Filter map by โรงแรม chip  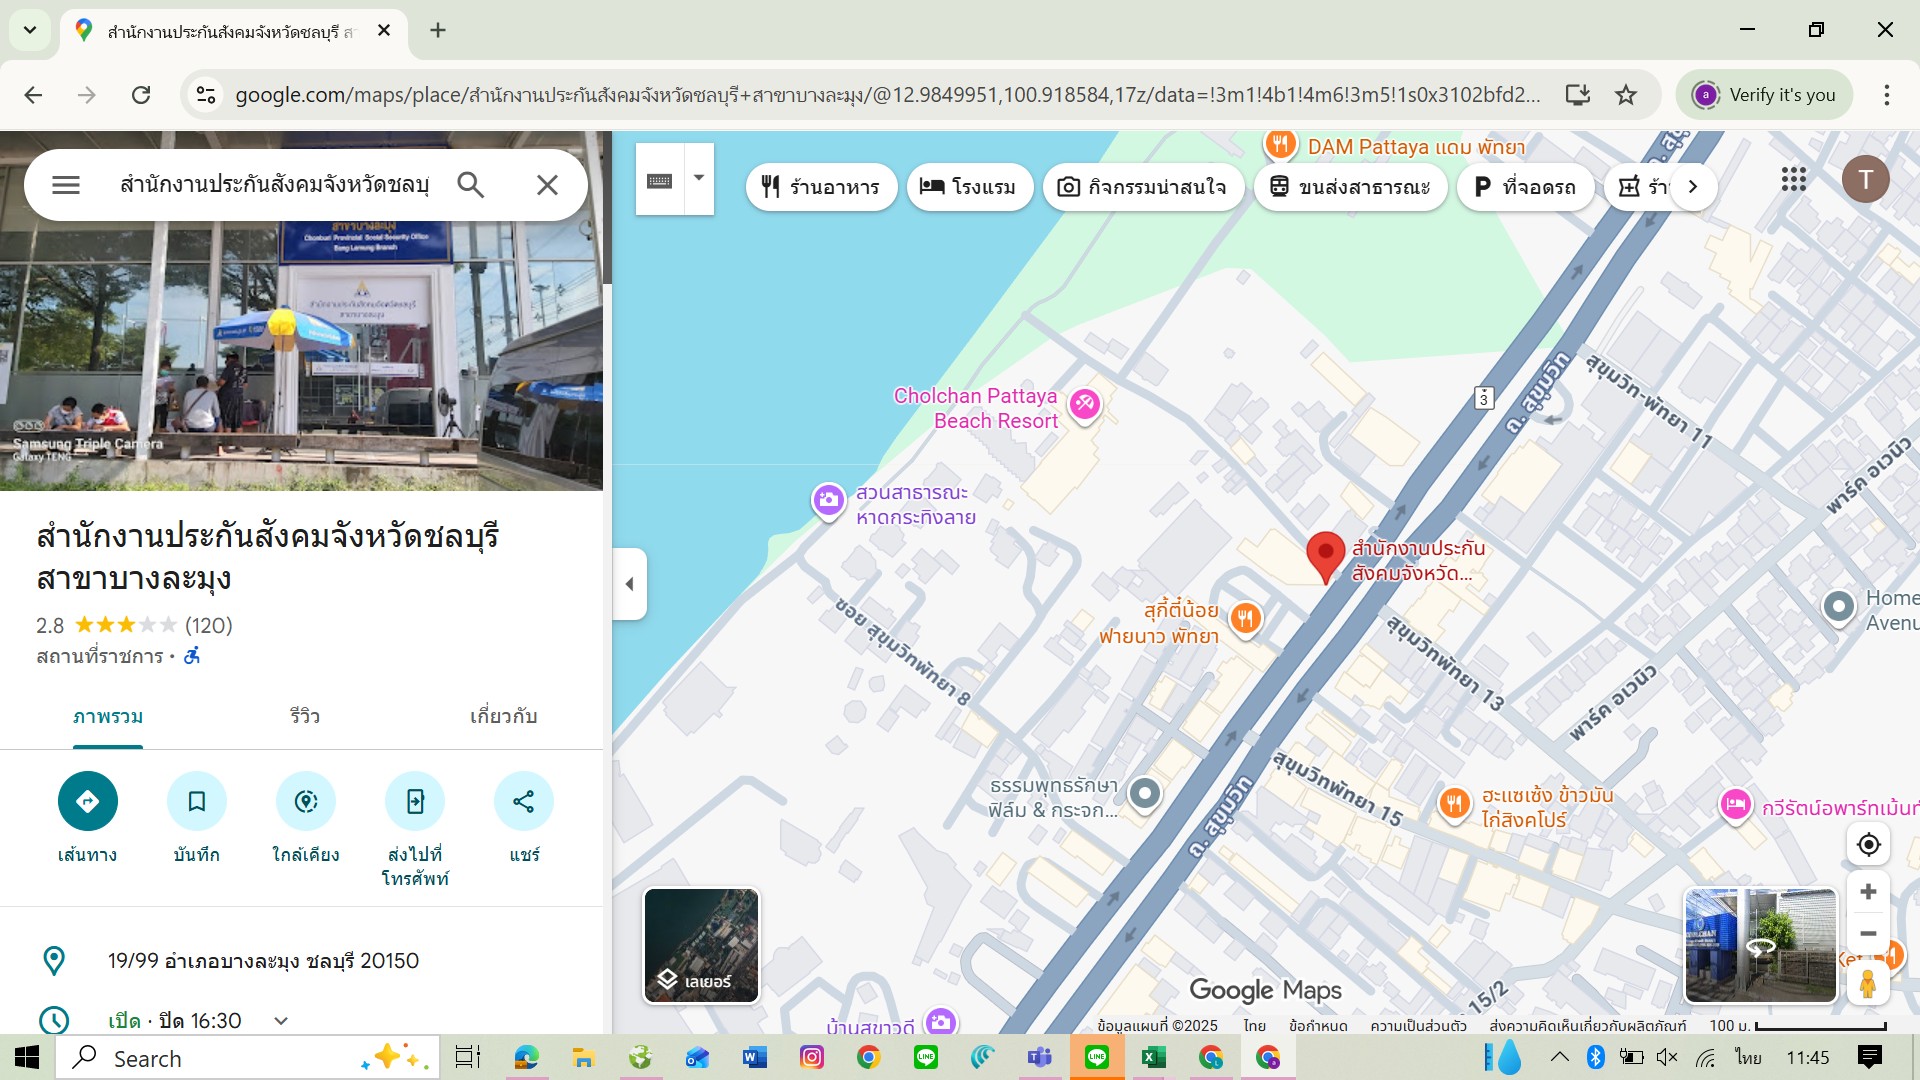[968, 187]
